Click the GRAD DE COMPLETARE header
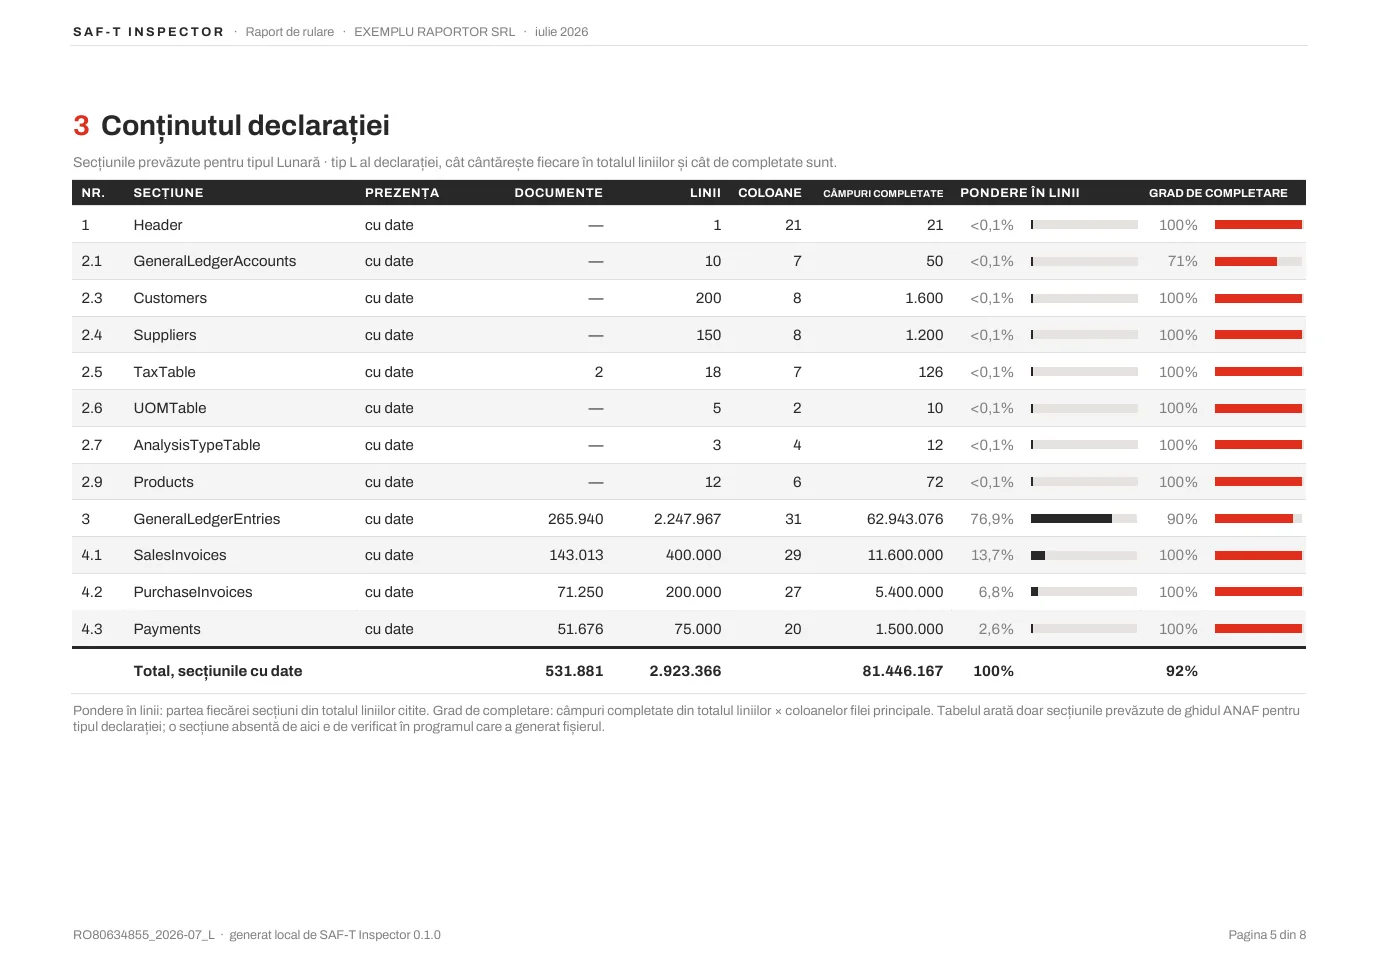This screenshot has width=1380, height=960. (1218, 193)
